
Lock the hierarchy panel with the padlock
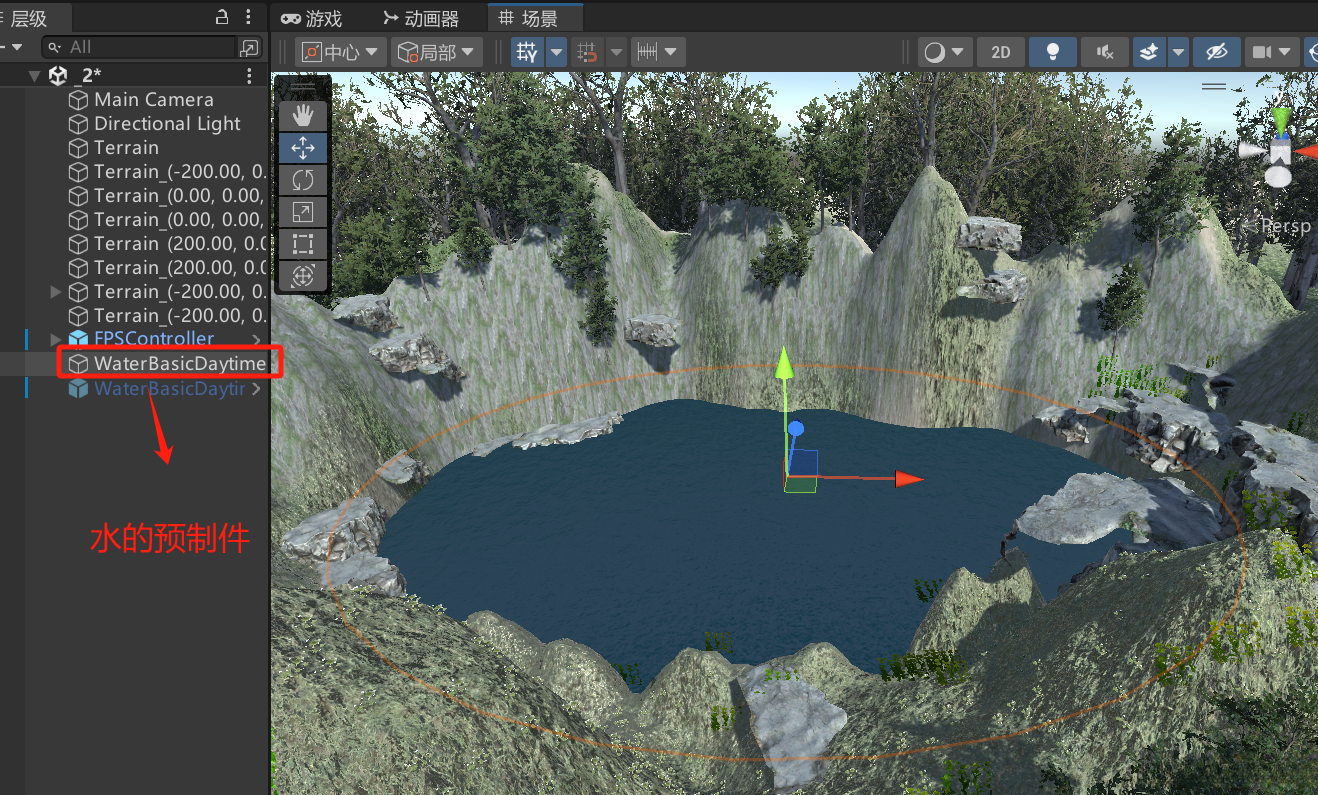click(222, 17)
